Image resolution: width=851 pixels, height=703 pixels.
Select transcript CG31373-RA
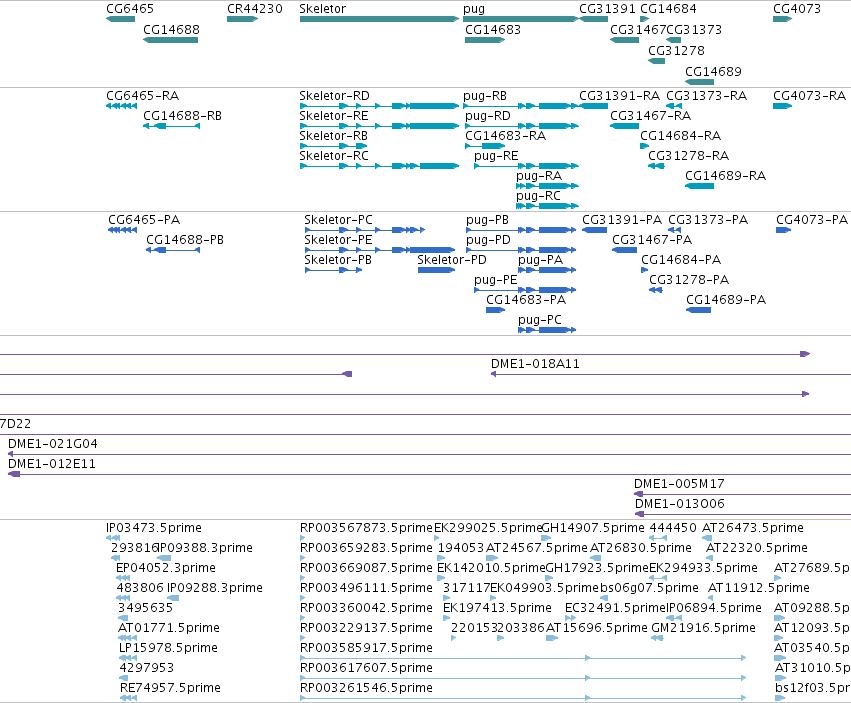[707, 96]
